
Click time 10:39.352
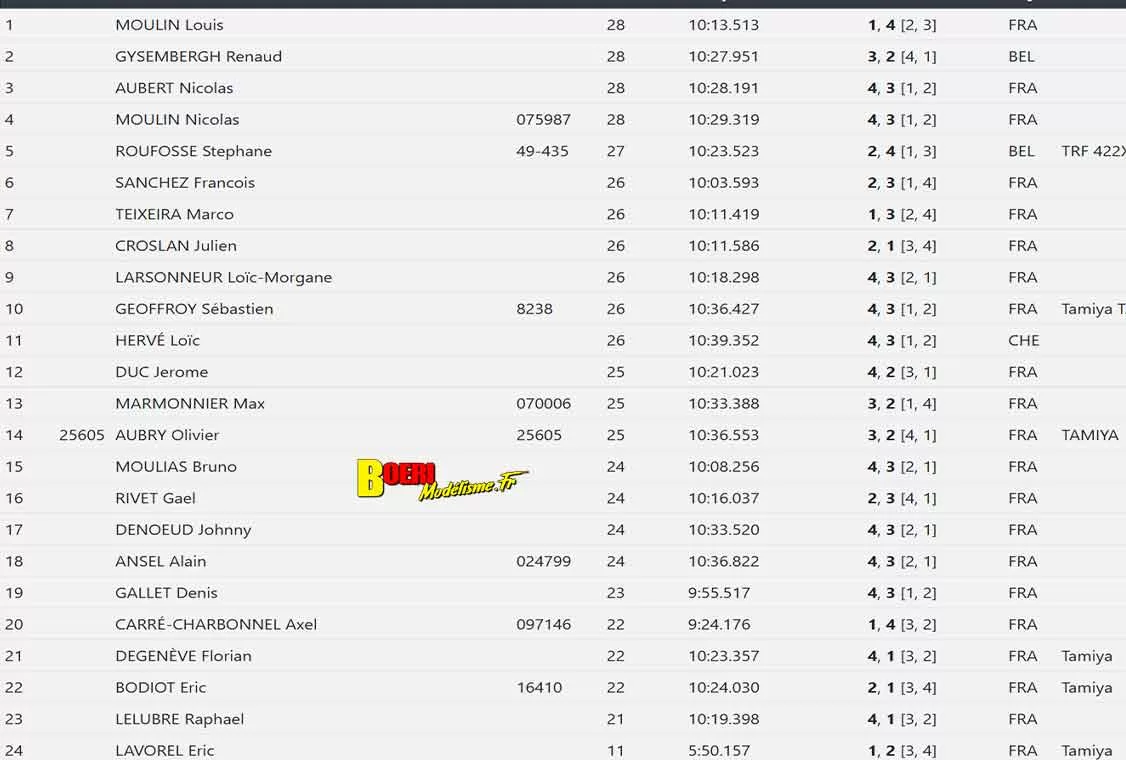(x=723, y=340)
